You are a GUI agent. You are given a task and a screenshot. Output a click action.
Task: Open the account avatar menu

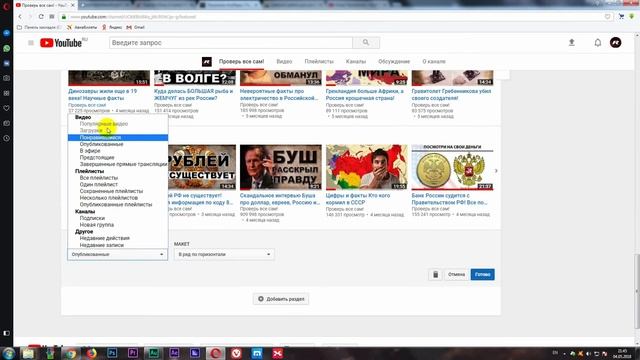click(616, 42)
